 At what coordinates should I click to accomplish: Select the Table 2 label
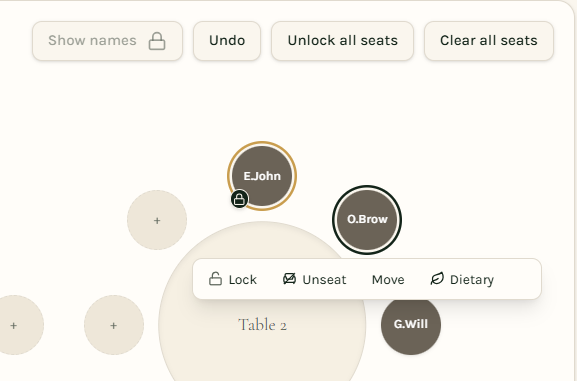(262, 325)
